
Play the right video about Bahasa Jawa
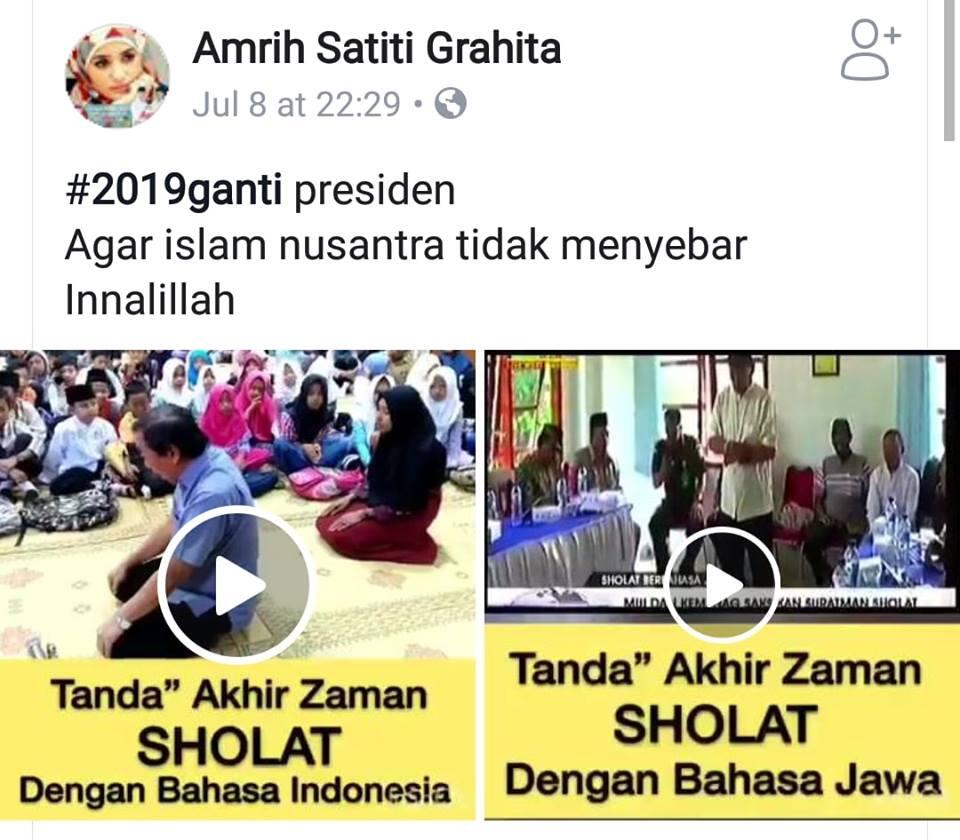(722, 585)
